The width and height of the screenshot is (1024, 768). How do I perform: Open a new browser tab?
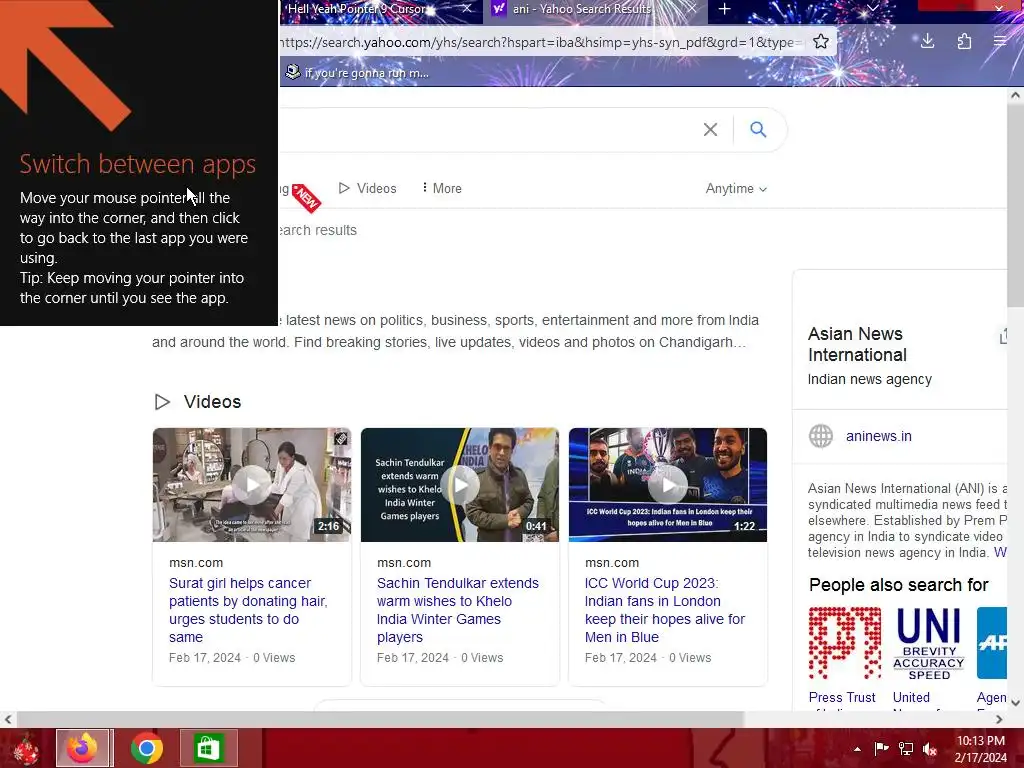(x=724, y=9)
